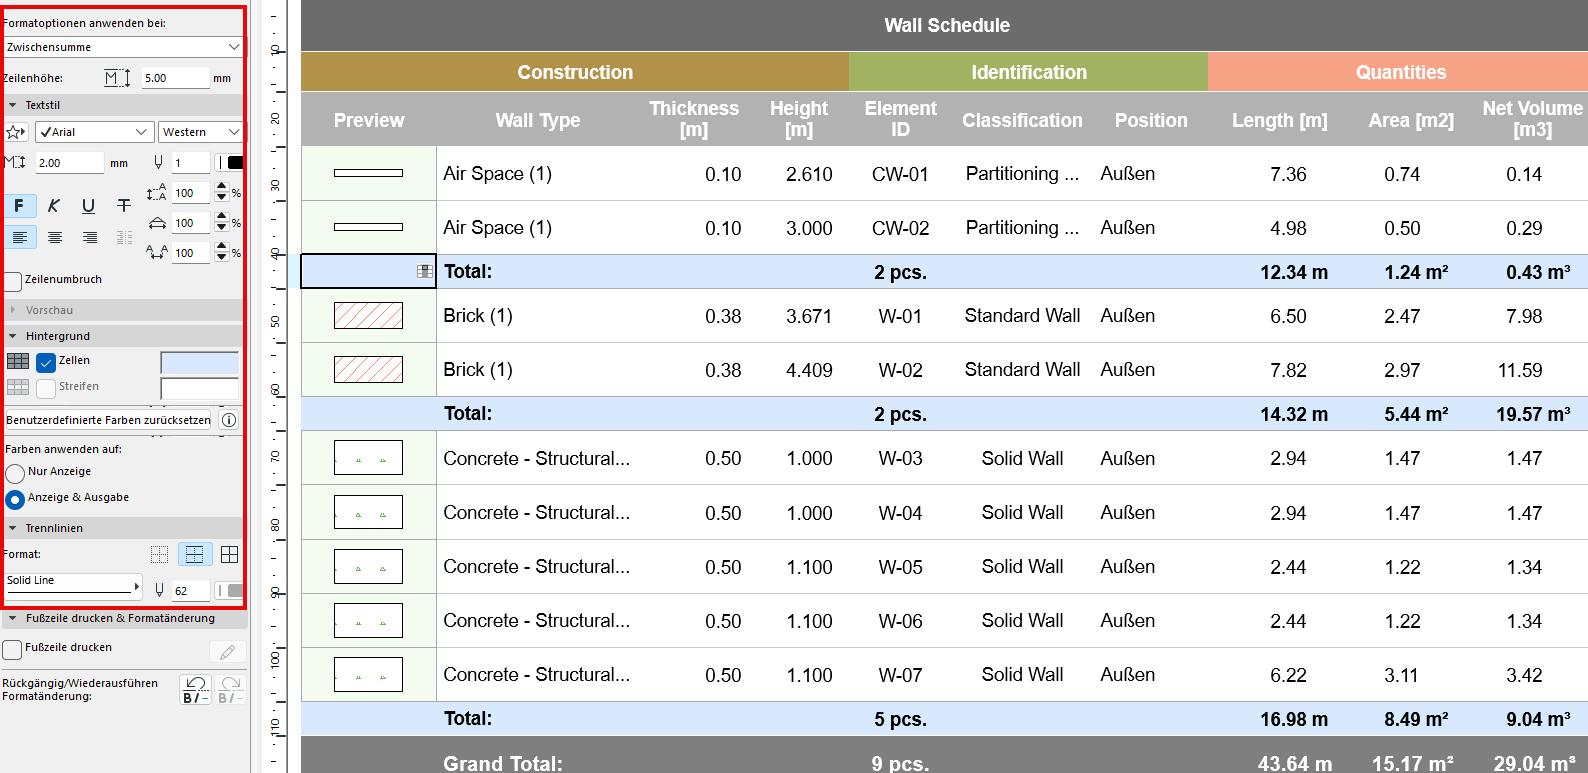Enable the Zeilenumbruch checkbox
The width and height of the screenshot is (1588, 773).
point(13,281)
